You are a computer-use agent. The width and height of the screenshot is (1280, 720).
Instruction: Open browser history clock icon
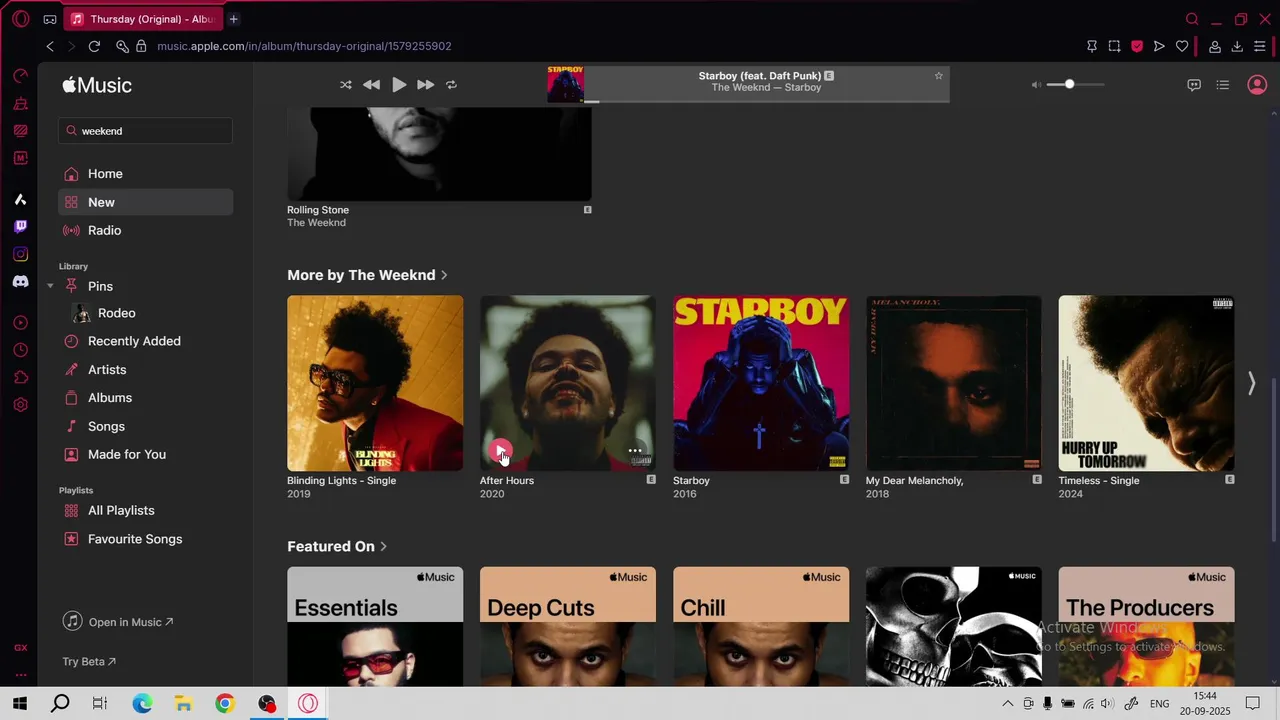[x=20, y=350]
